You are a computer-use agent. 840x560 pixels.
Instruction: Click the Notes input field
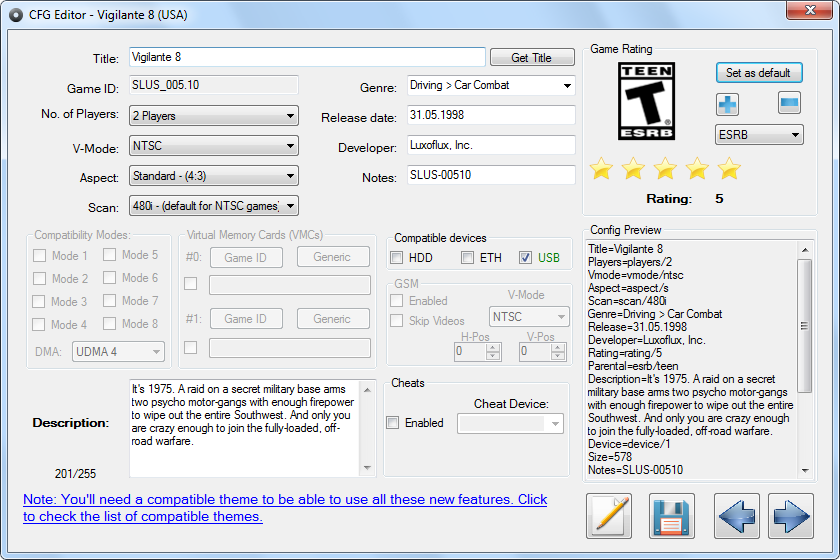click(x=491, y=175)
